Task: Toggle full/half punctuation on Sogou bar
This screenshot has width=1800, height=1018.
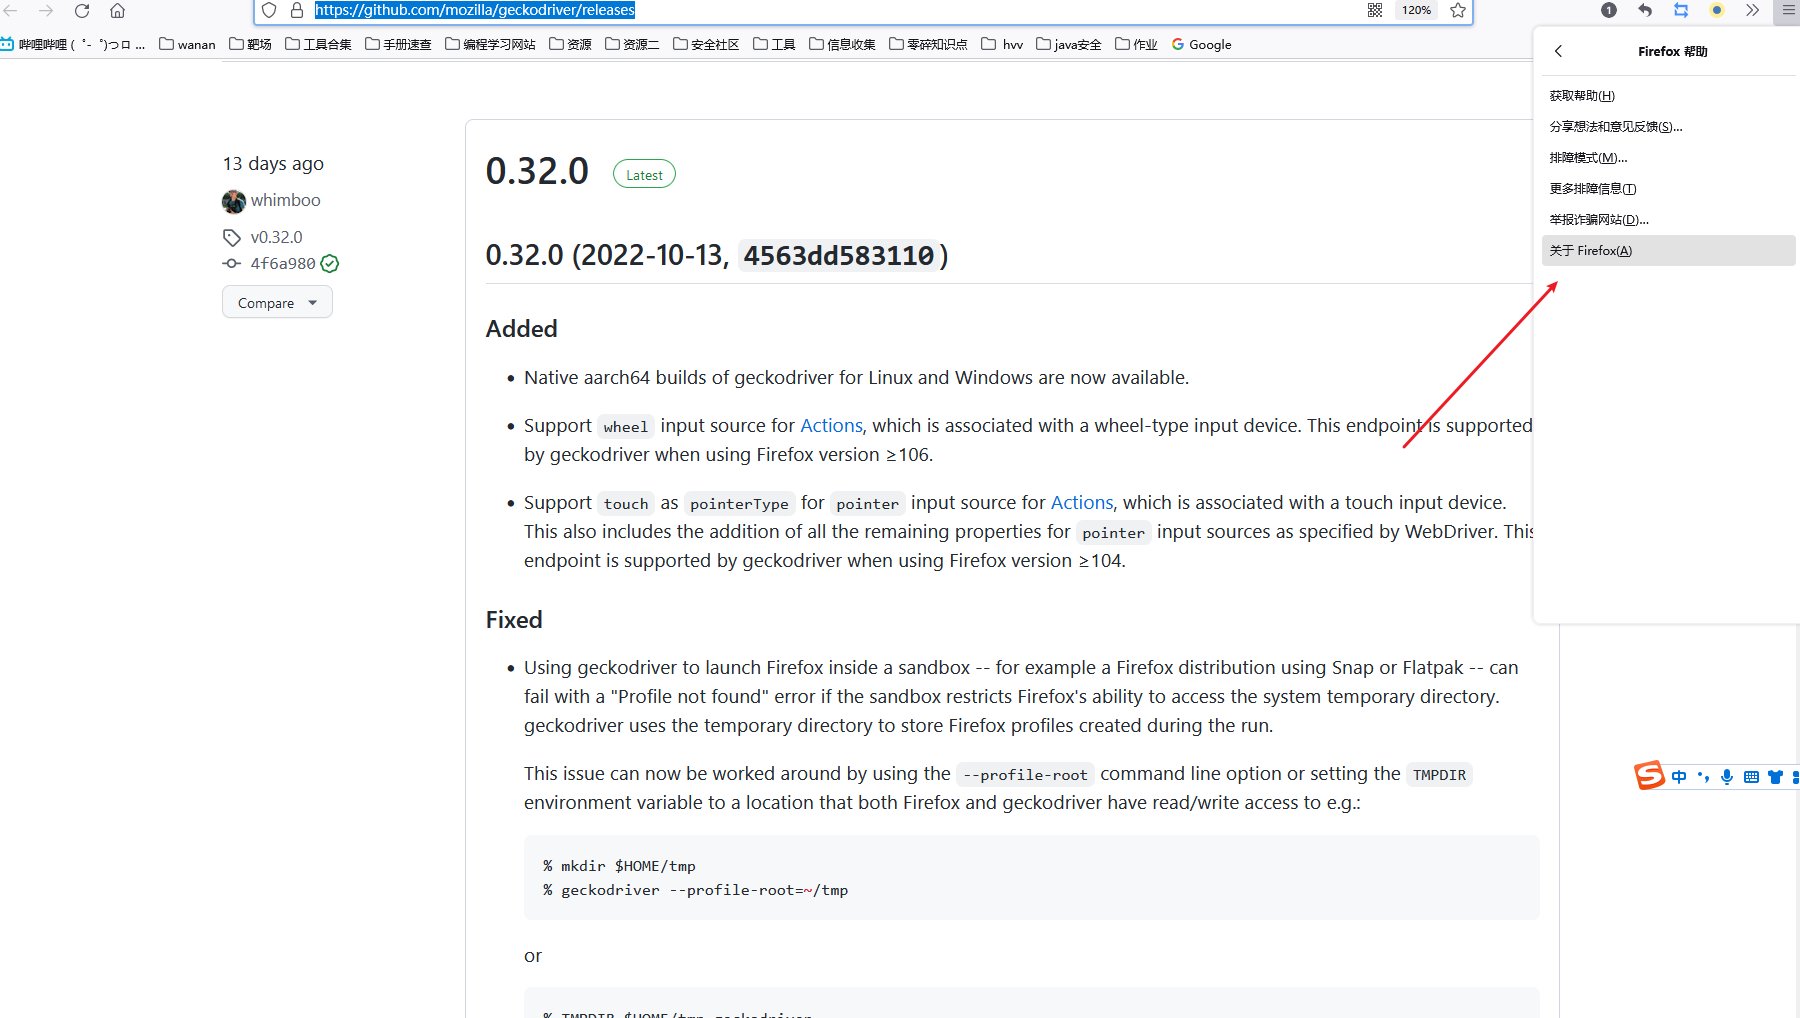Action: 1703,777
